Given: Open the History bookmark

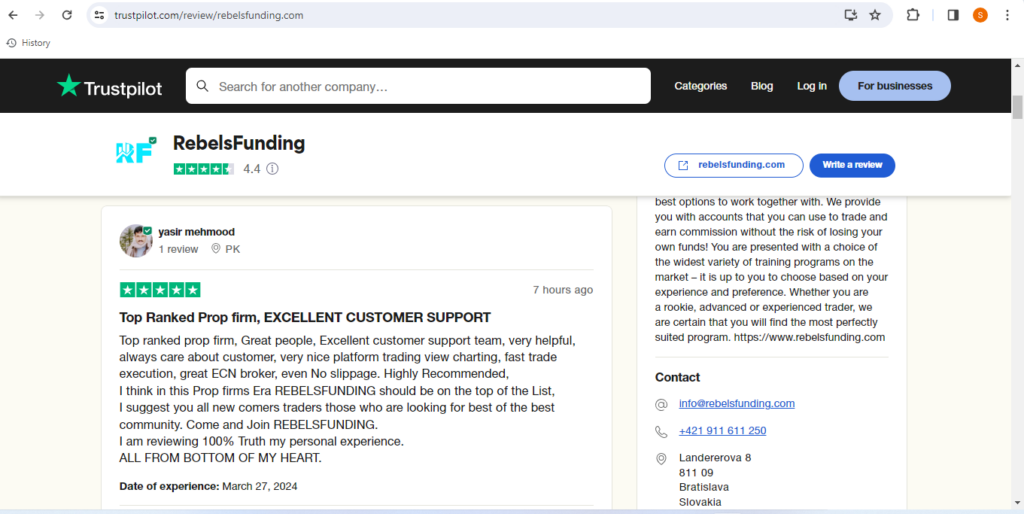Looking at the screenshot, I should [x=28, y=42].
